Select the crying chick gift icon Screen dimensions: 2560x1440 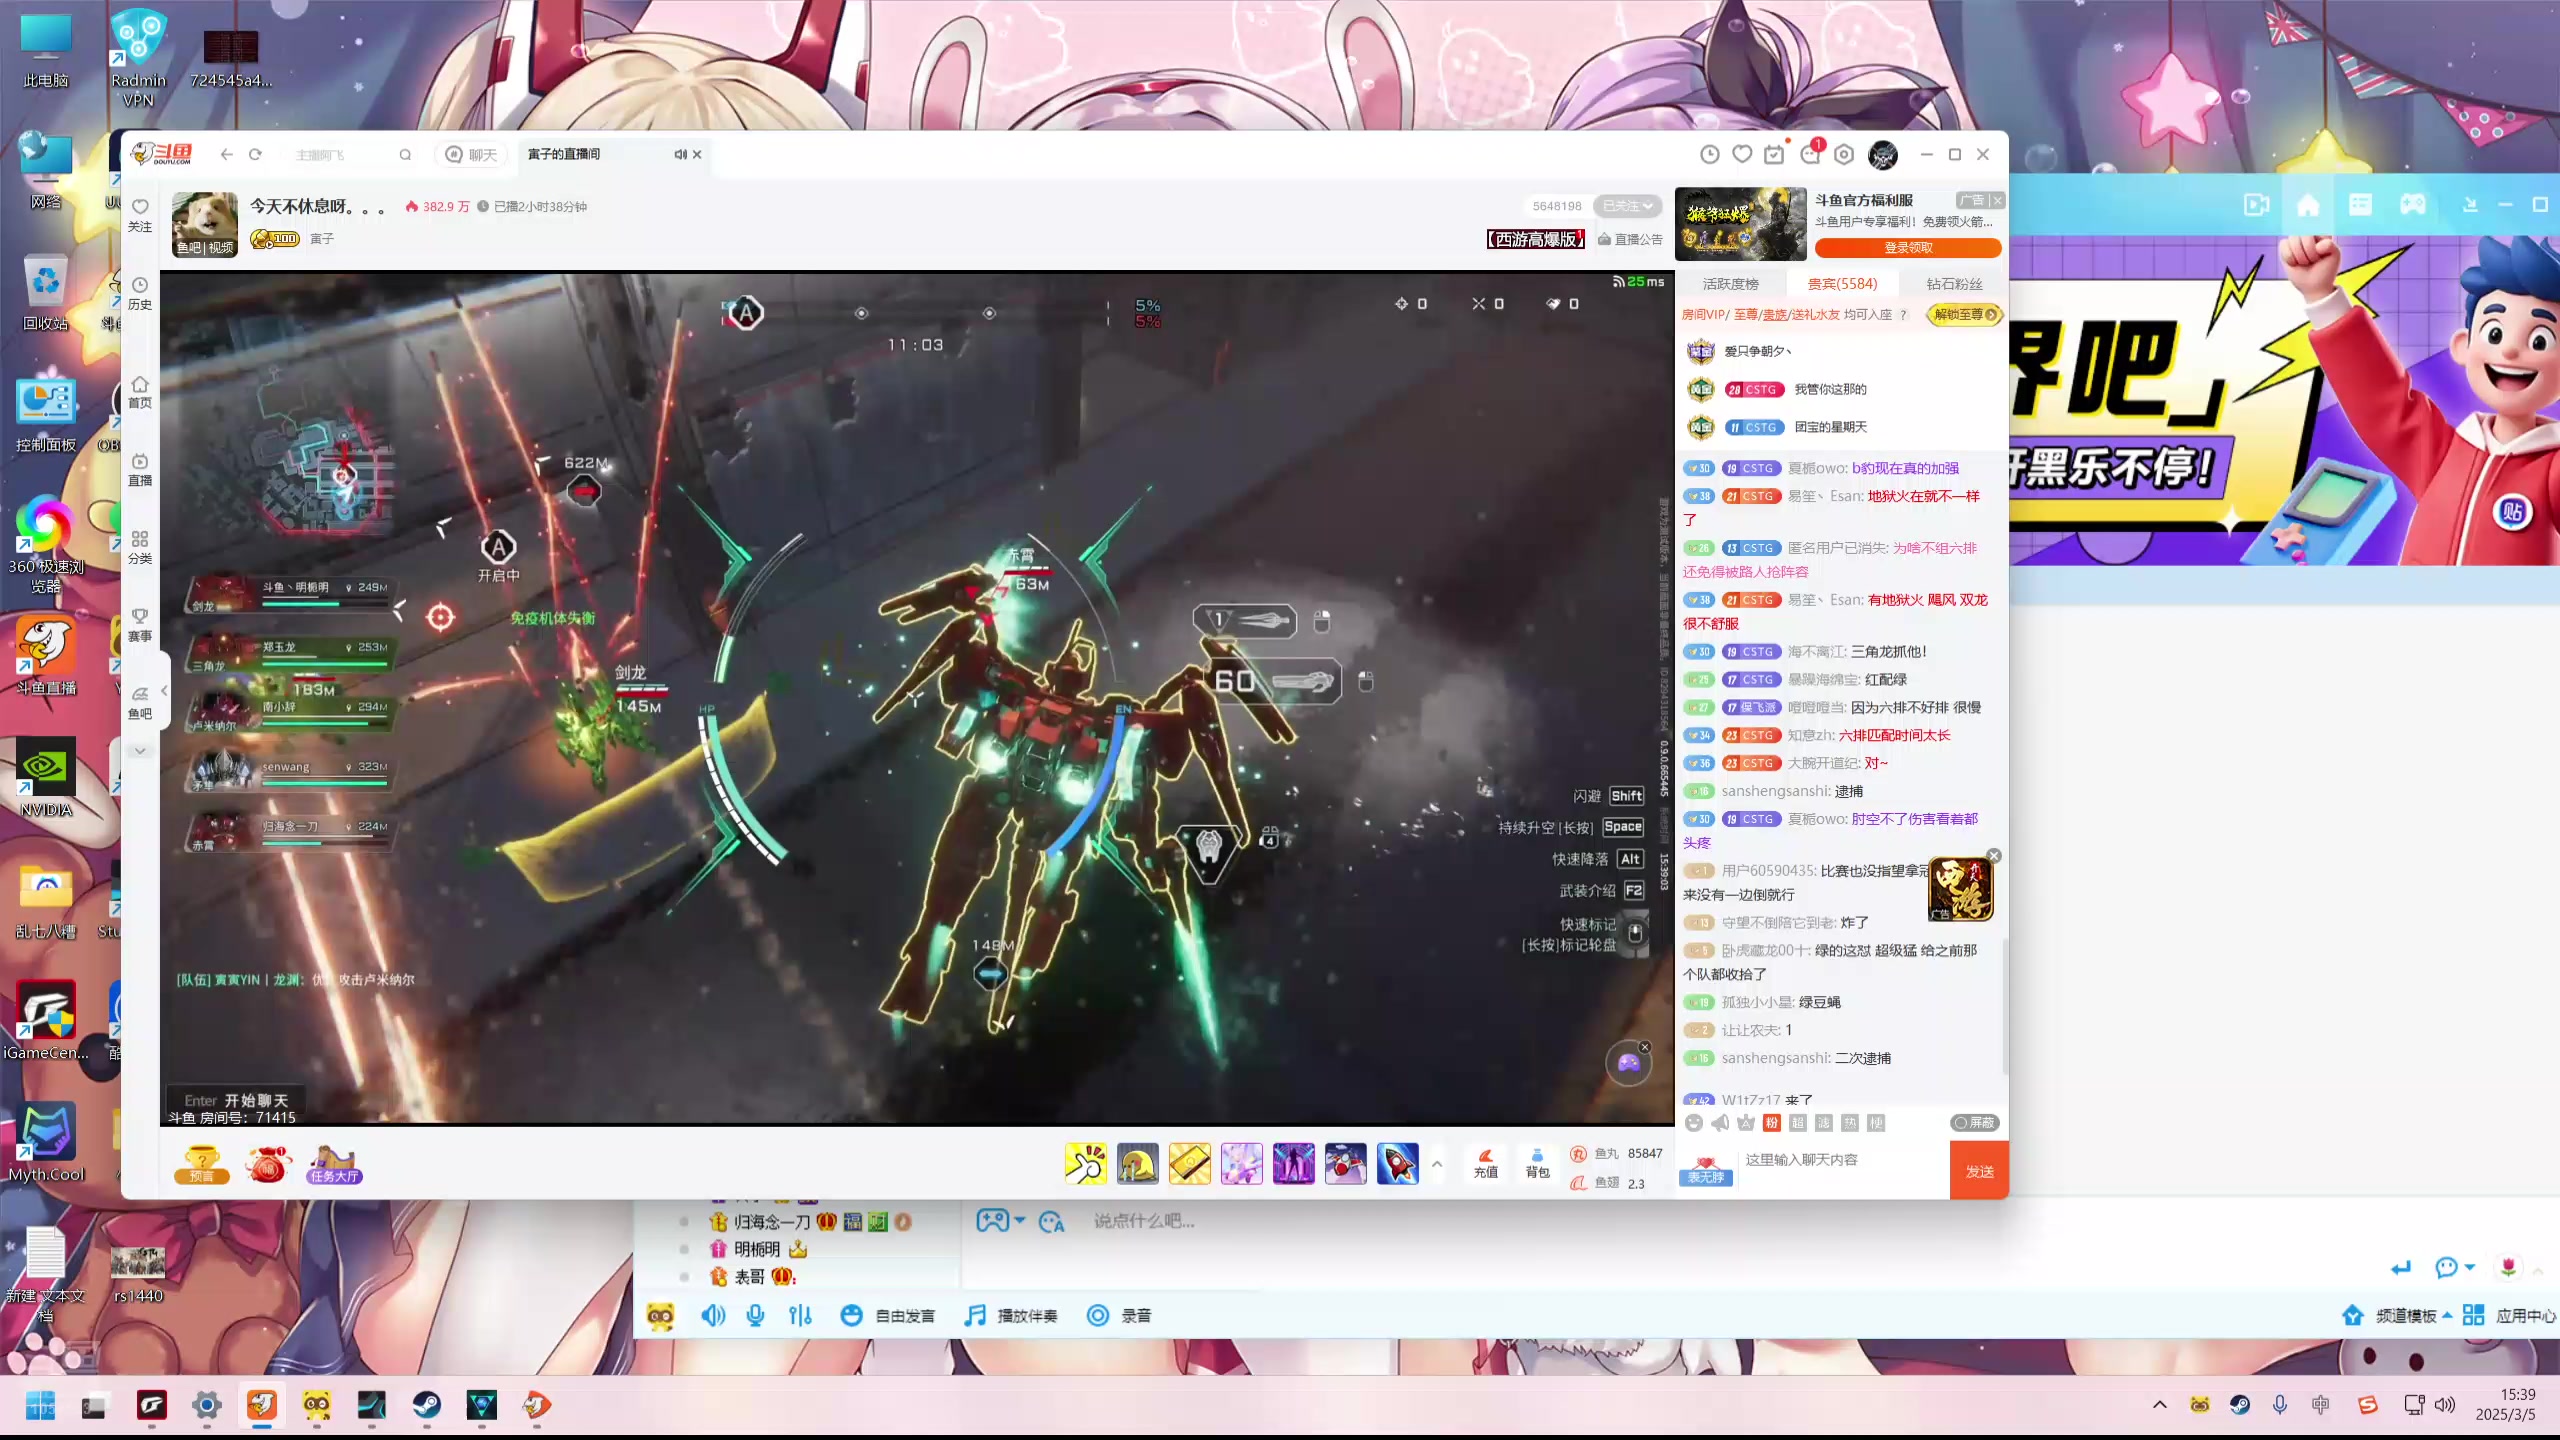point(1137,1164)
